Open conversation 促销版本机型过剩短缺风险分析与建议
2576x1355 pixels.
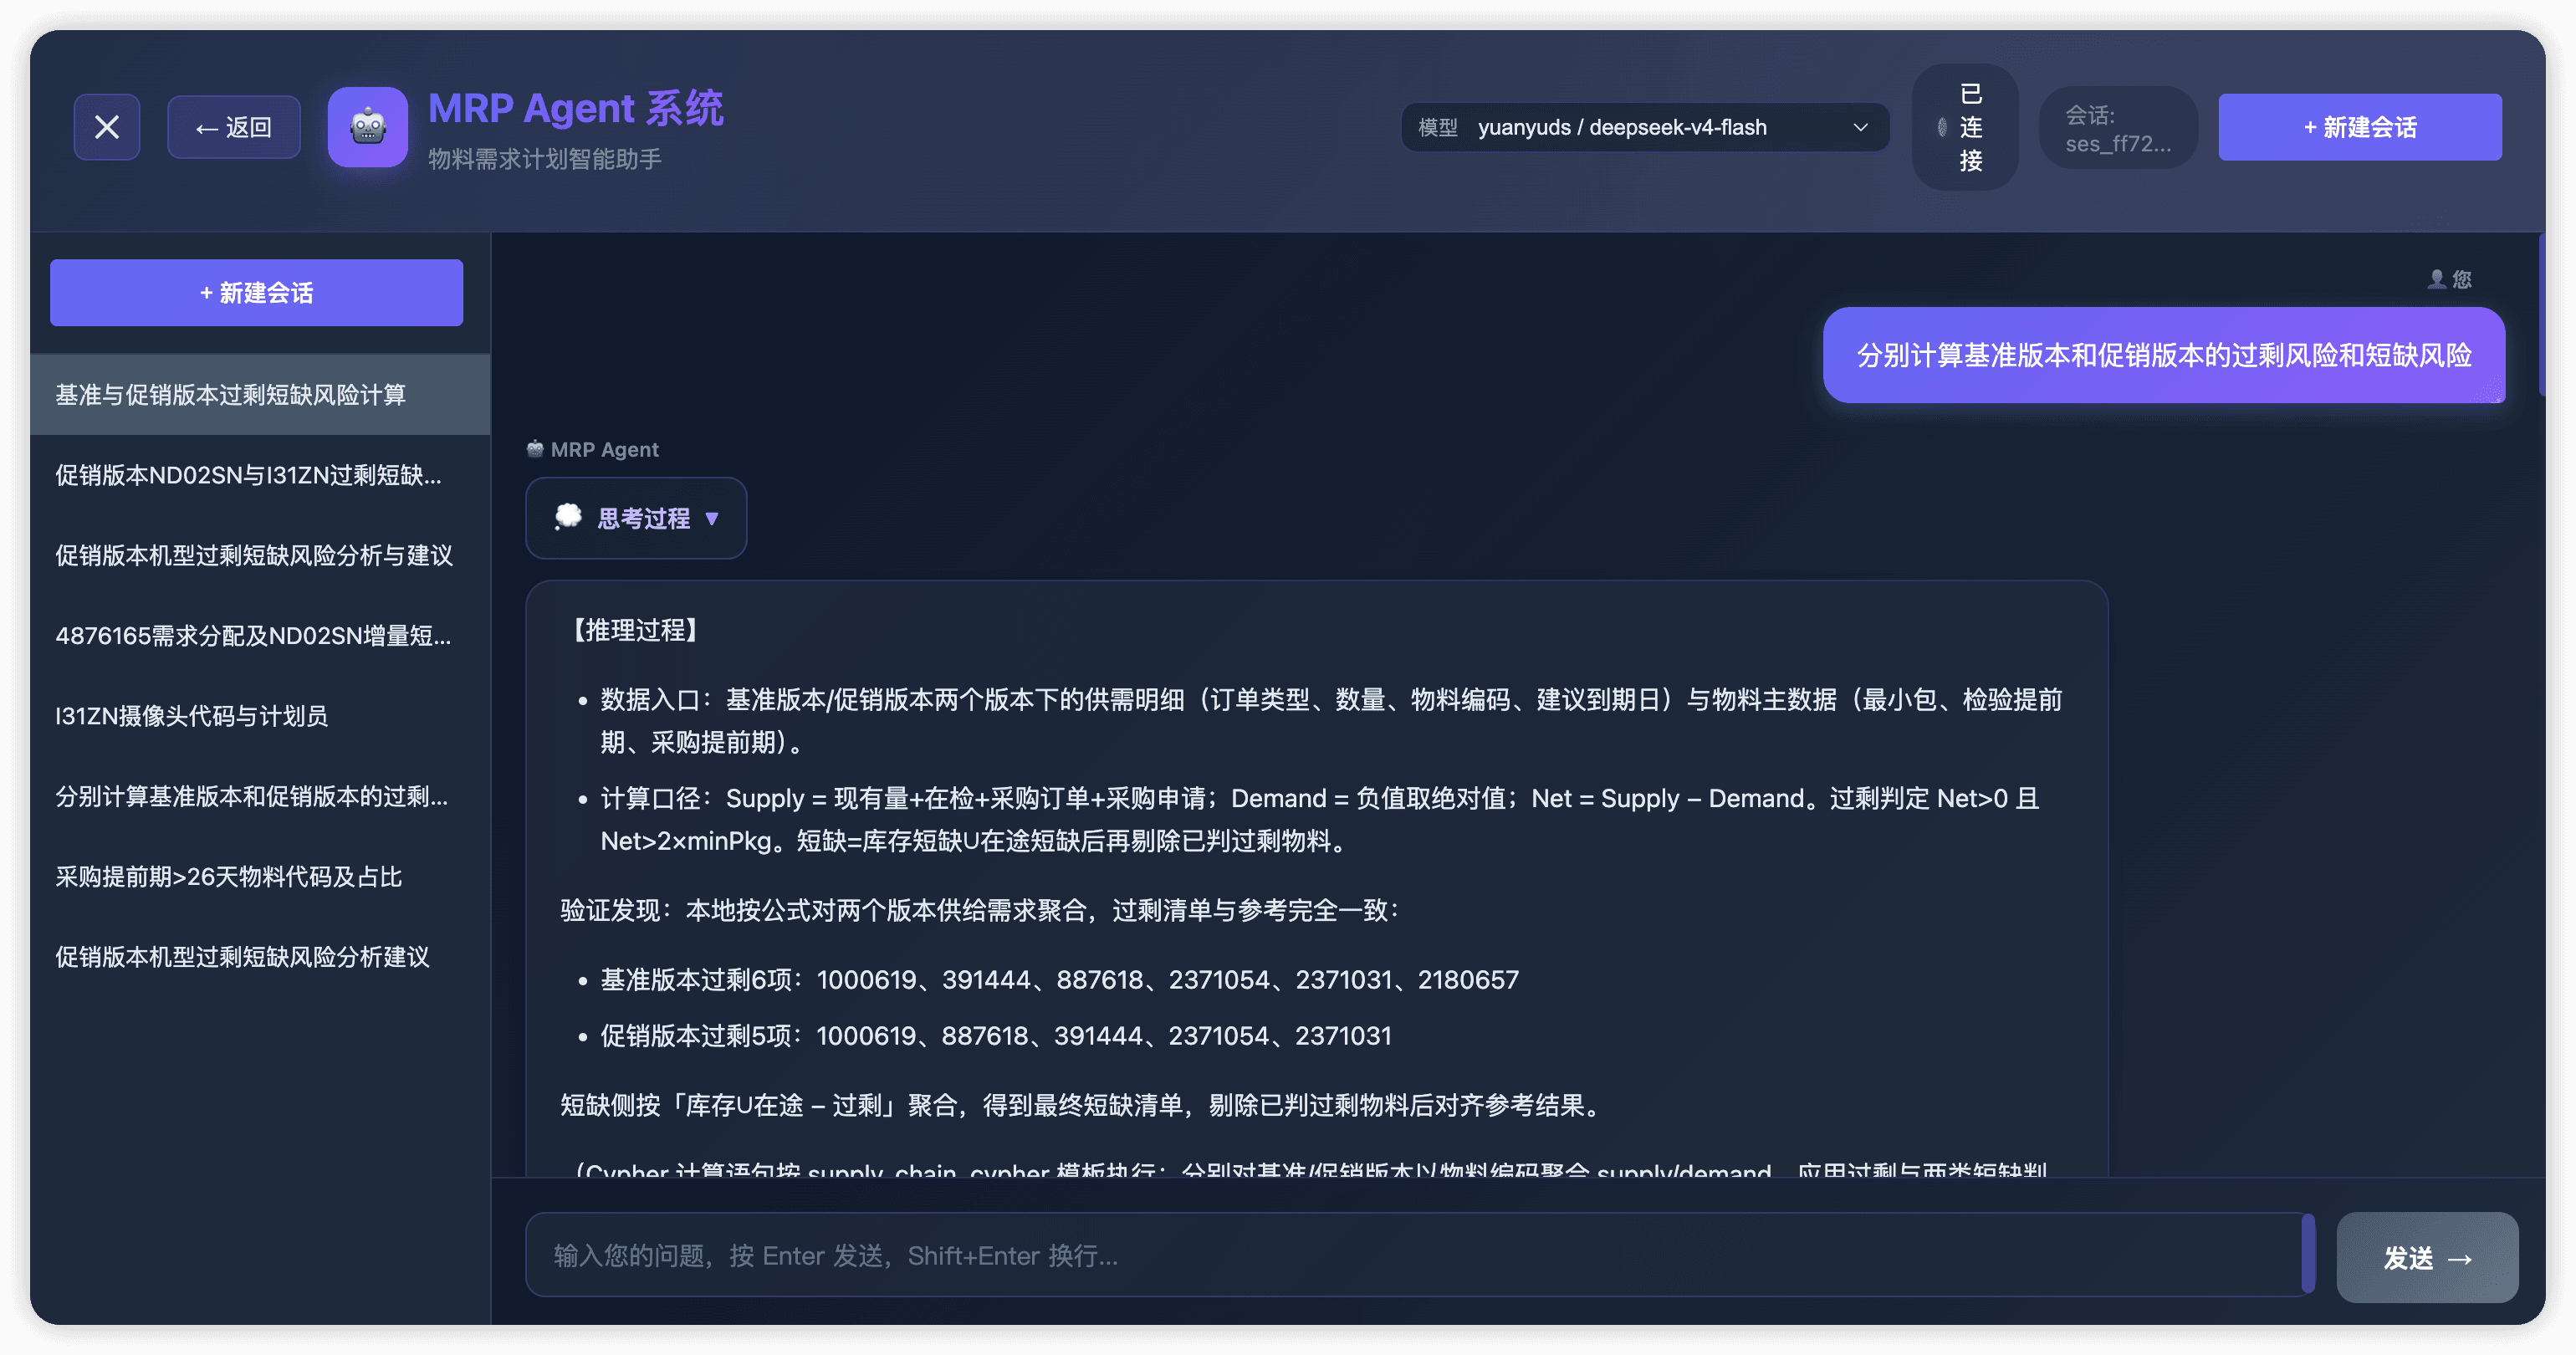pos(260,555)
